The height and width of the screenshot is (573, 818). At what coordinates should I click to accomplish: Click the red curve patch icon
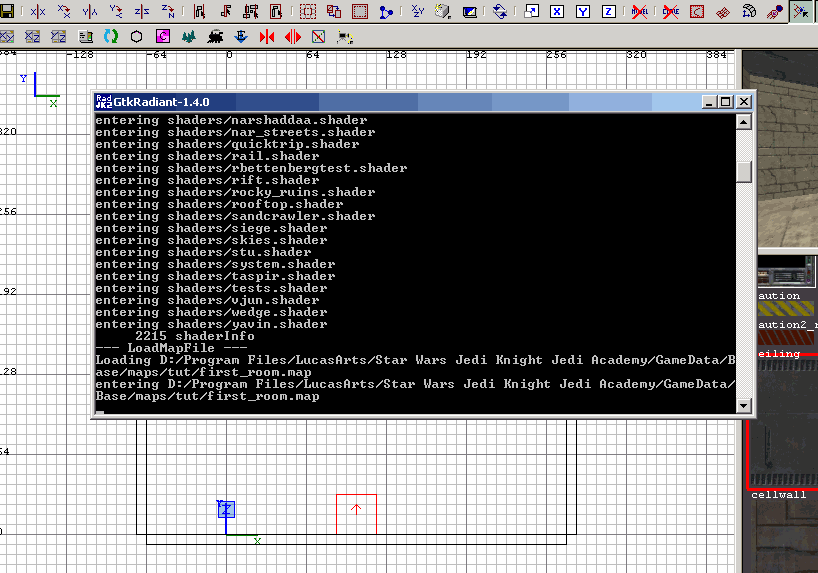(697, 11)
